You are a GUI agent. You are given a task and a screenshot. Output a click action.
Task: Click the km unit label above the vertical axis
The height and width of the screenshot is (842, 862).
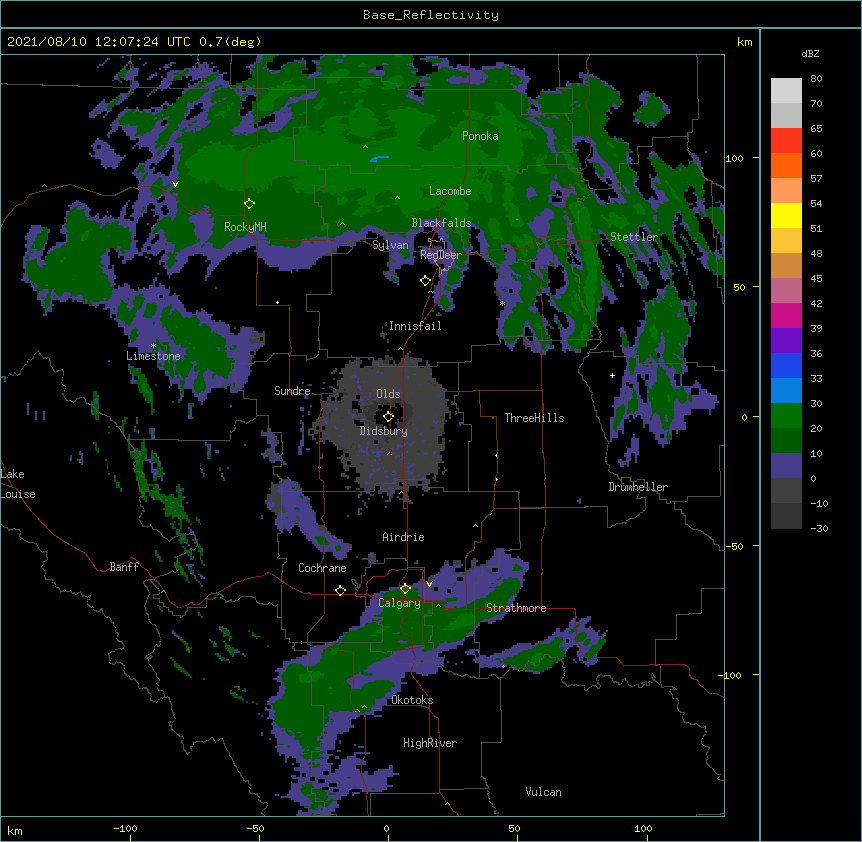(744, 42)
